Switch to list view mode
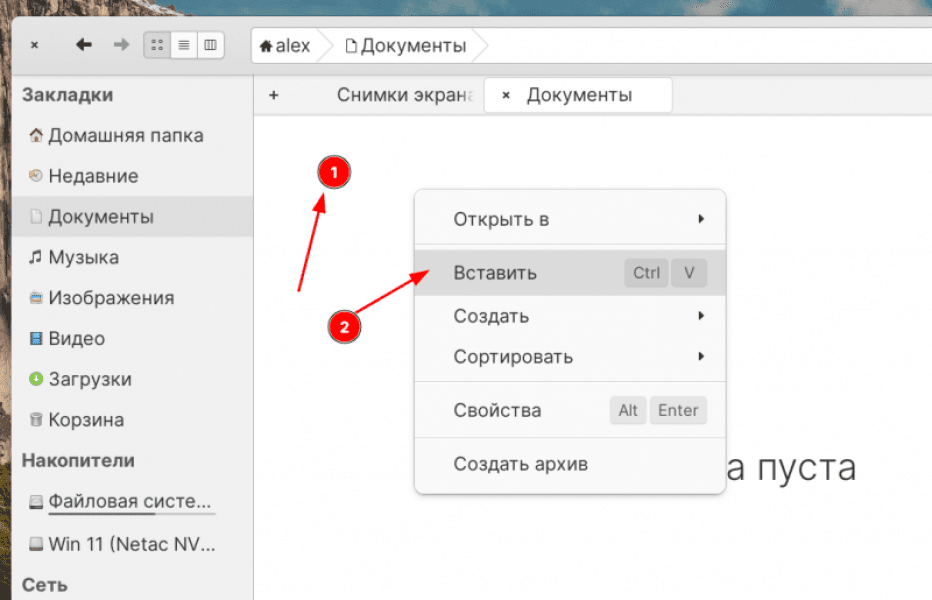Image resolution: width=932 pixels, height=600 pixels. click(182, 44)
